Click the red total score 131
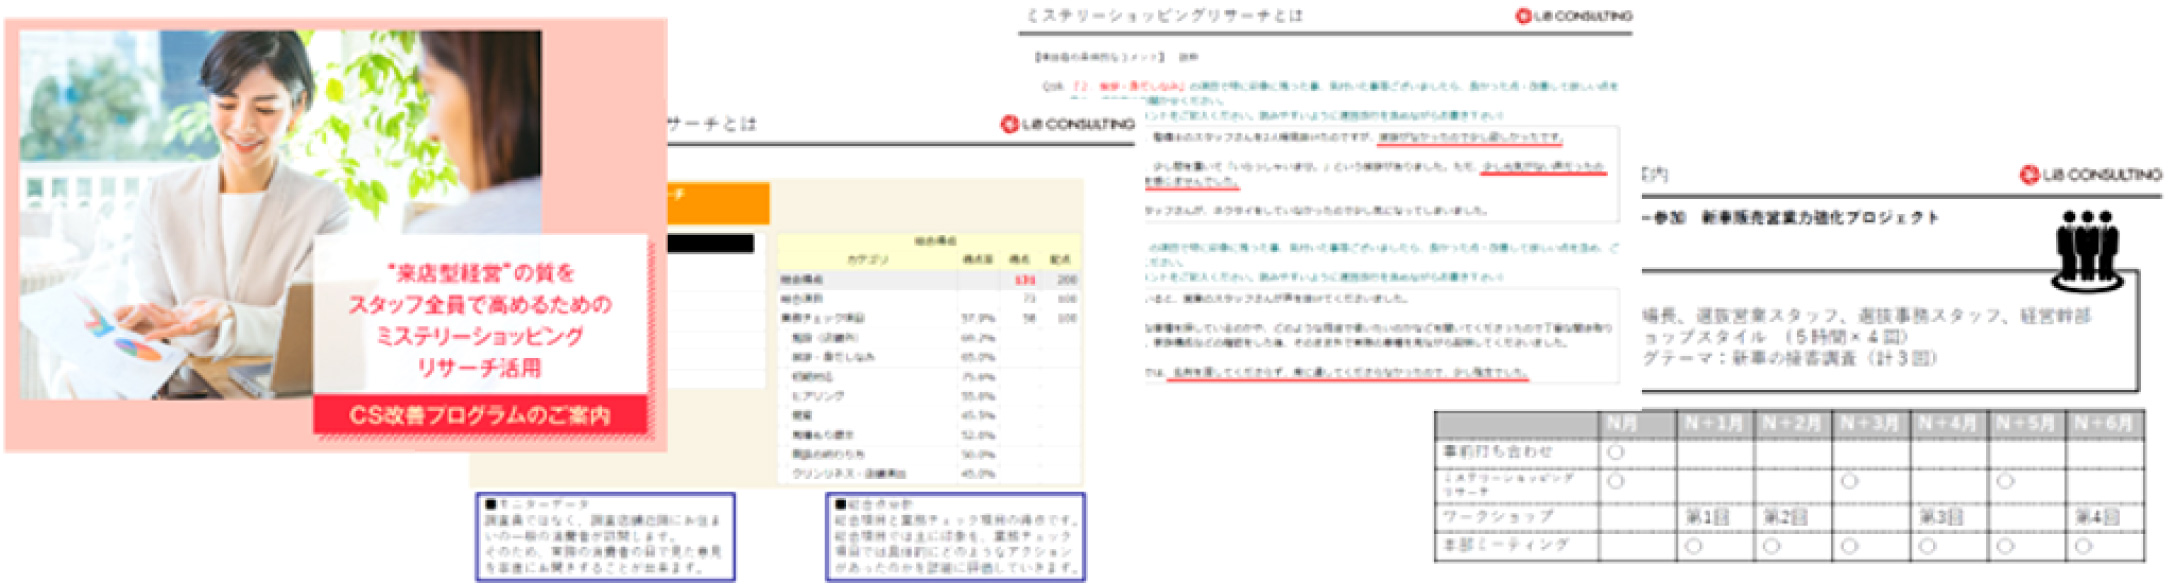This screenshot has height=588, width=2168. click(x=1024, y=280)
